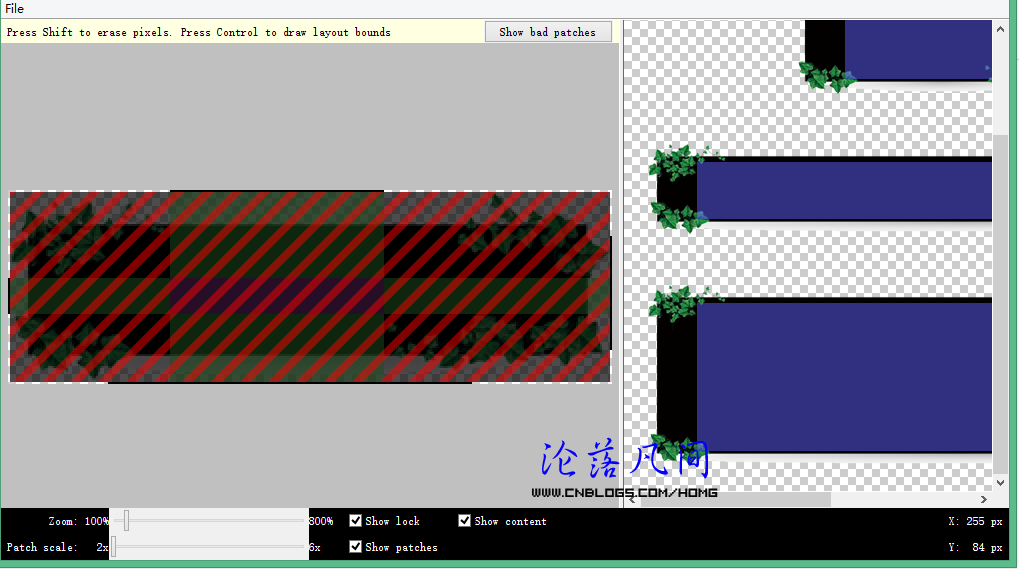Click the 'Zoom: 100%' label

tap(79, 521)
